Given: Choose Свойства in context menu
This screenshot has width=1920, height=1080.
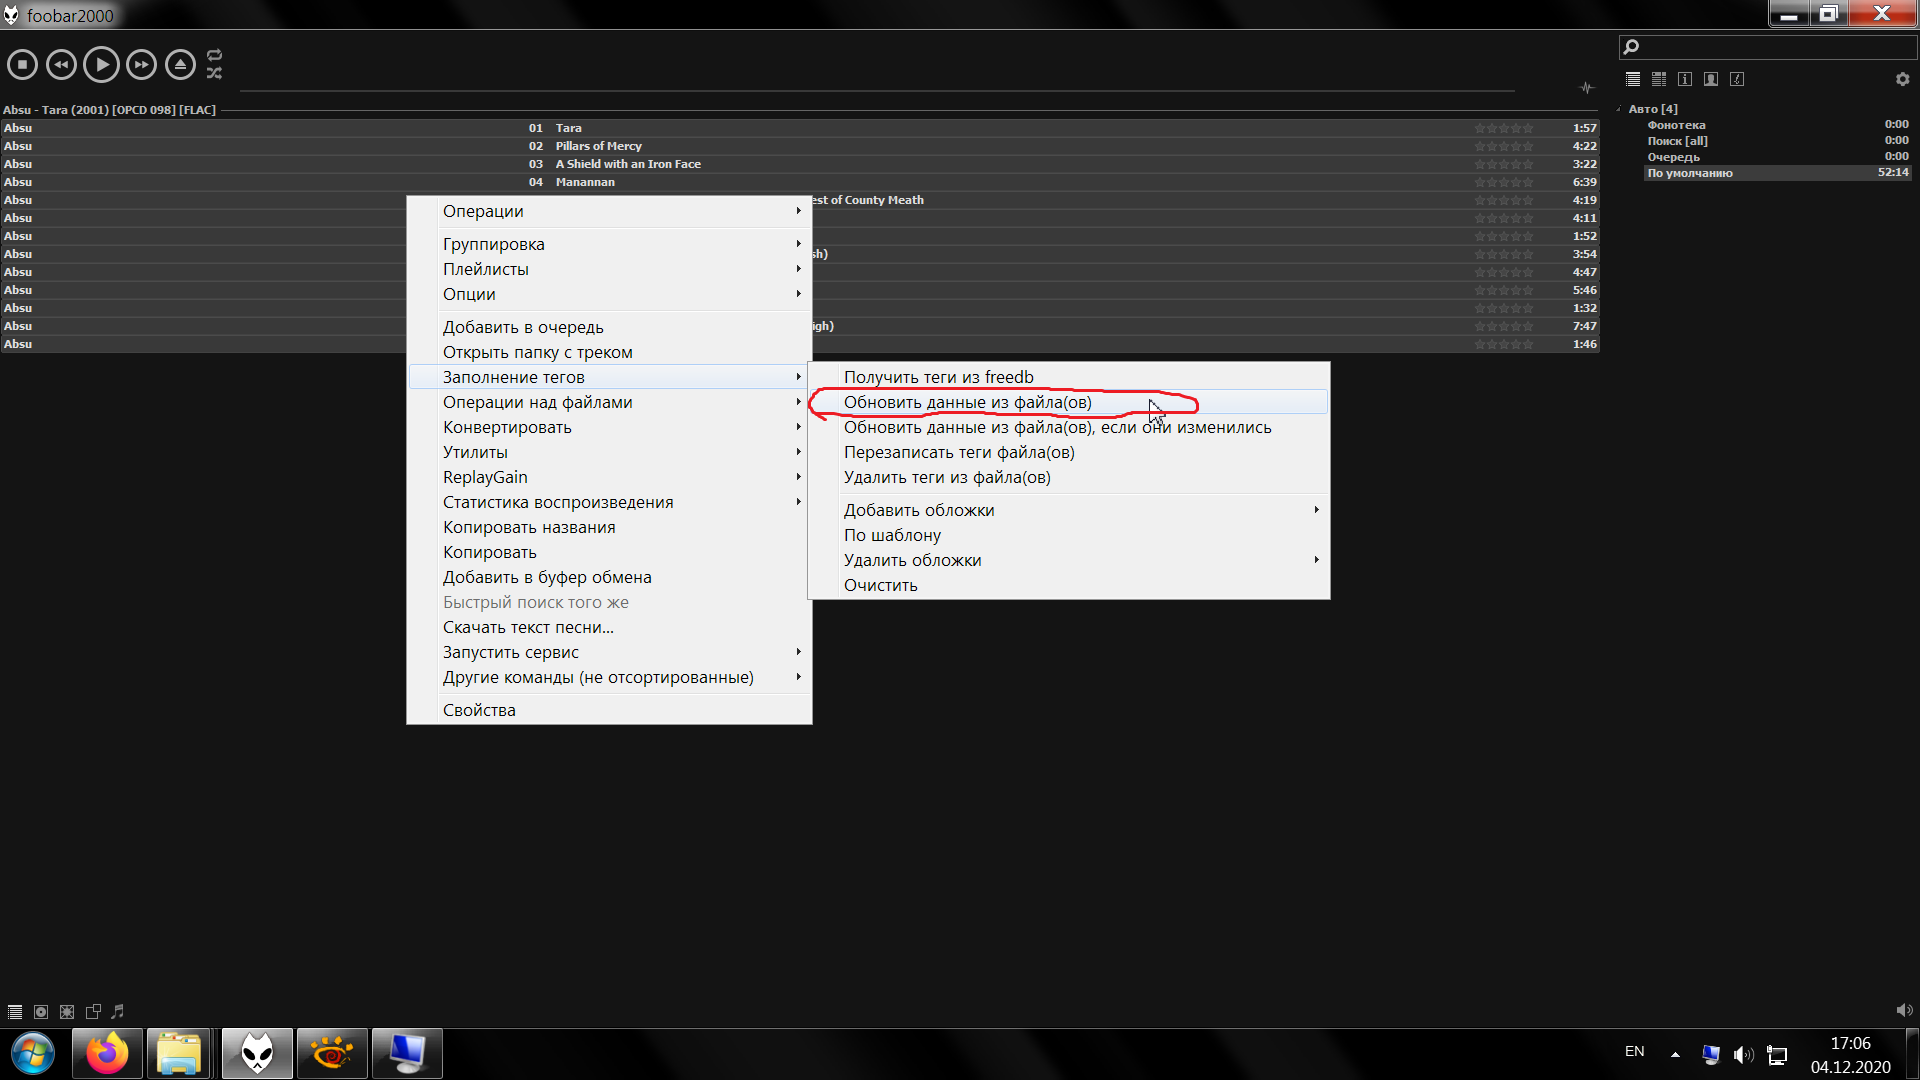Looking at the screenshot, I should pos(479,710).
